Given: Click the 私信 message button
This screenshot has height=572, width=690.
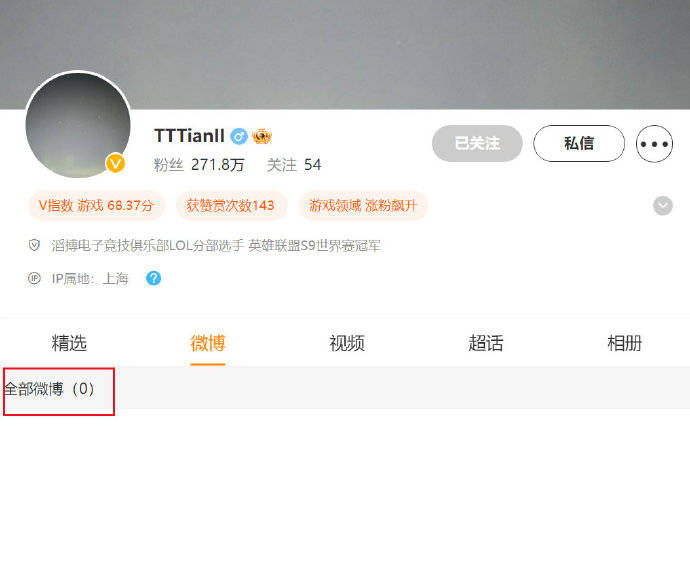Looking at the screenshot, I should pyautogui.click(x=579, y=143).
